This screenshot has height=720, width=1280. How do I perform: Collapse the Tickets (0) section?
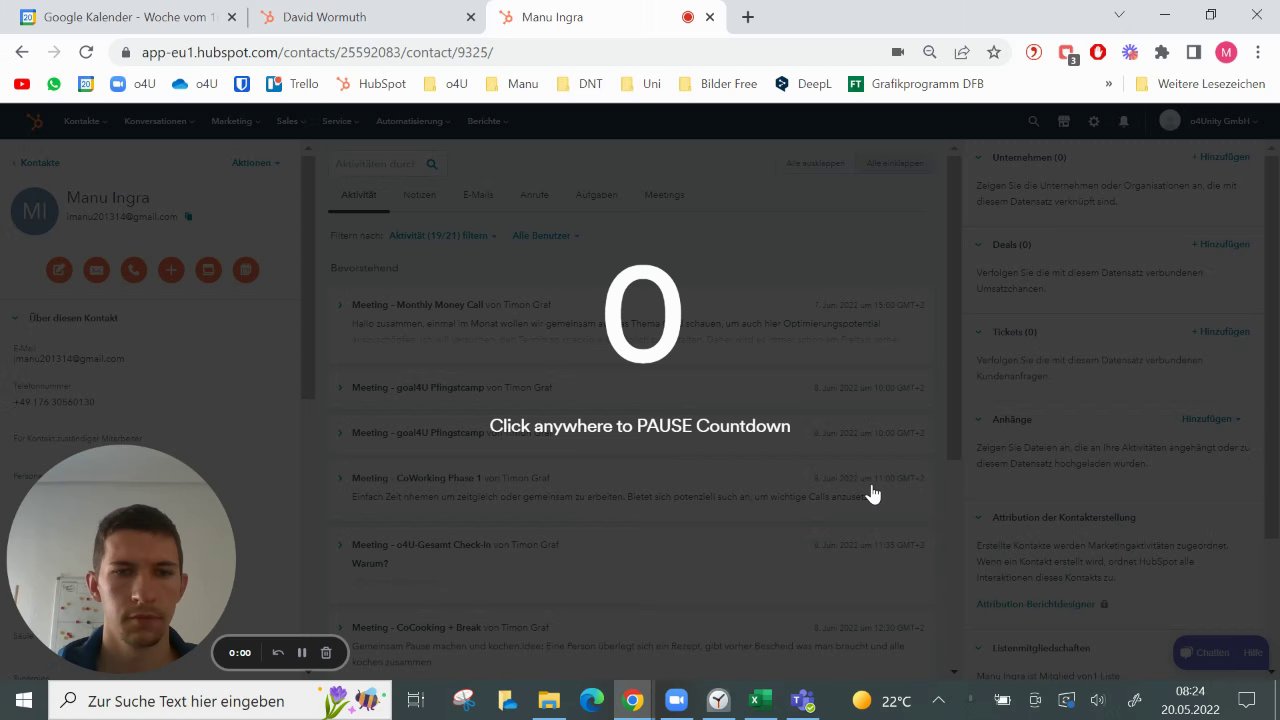coord(979,332)
